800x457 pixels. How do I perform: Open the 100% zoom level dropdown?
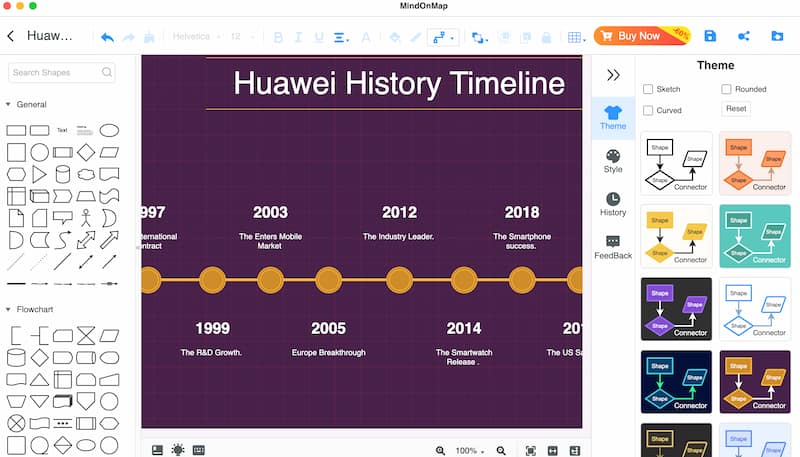[470, 450]
